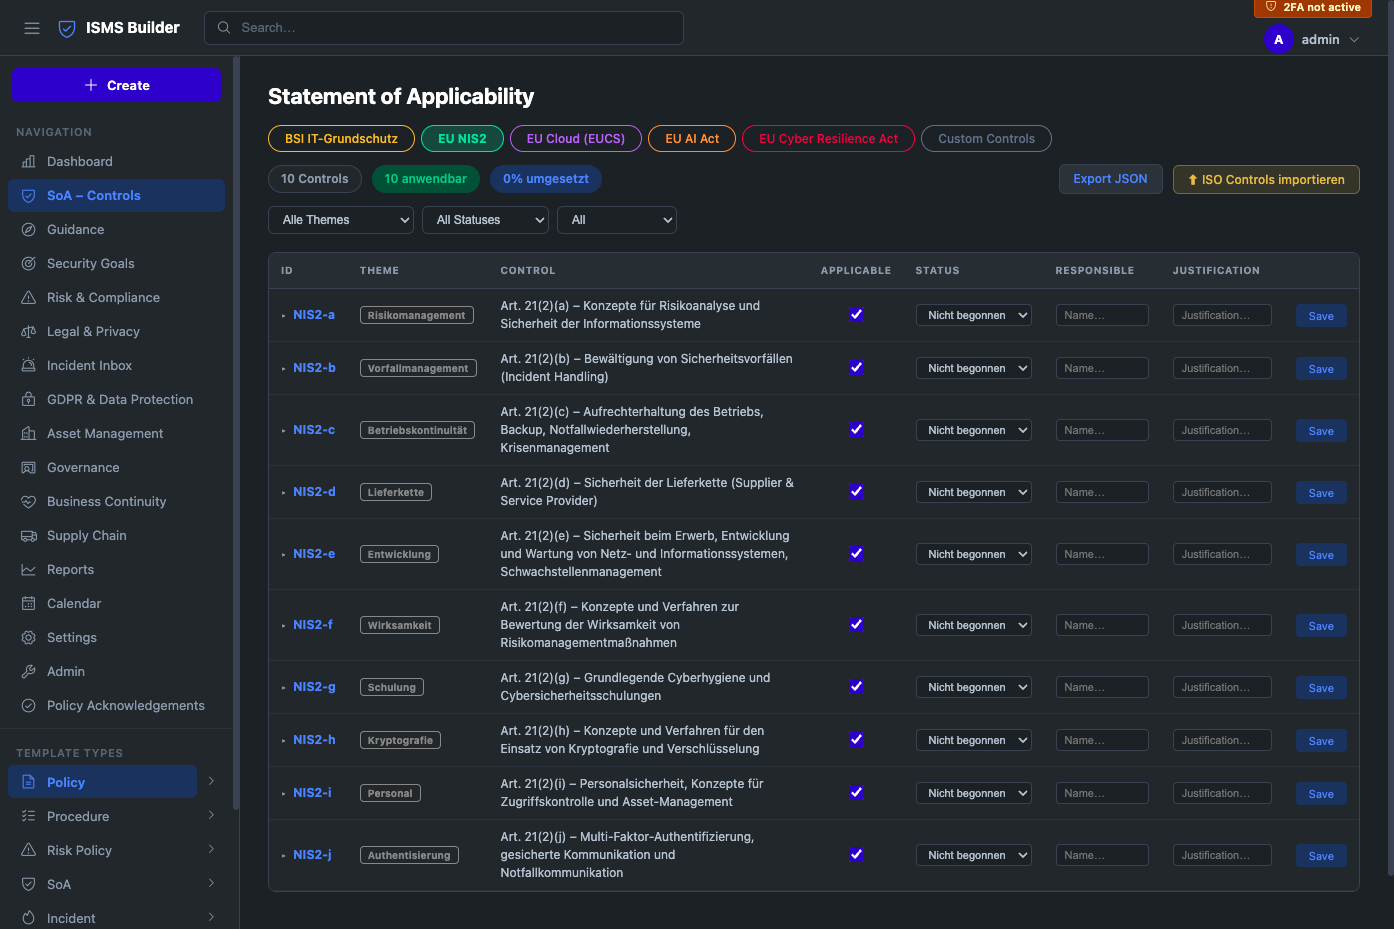1394x929 pixels.
Task: Switch to BSI IT-Grundschutz framework tab
Action: coord(341,139)
